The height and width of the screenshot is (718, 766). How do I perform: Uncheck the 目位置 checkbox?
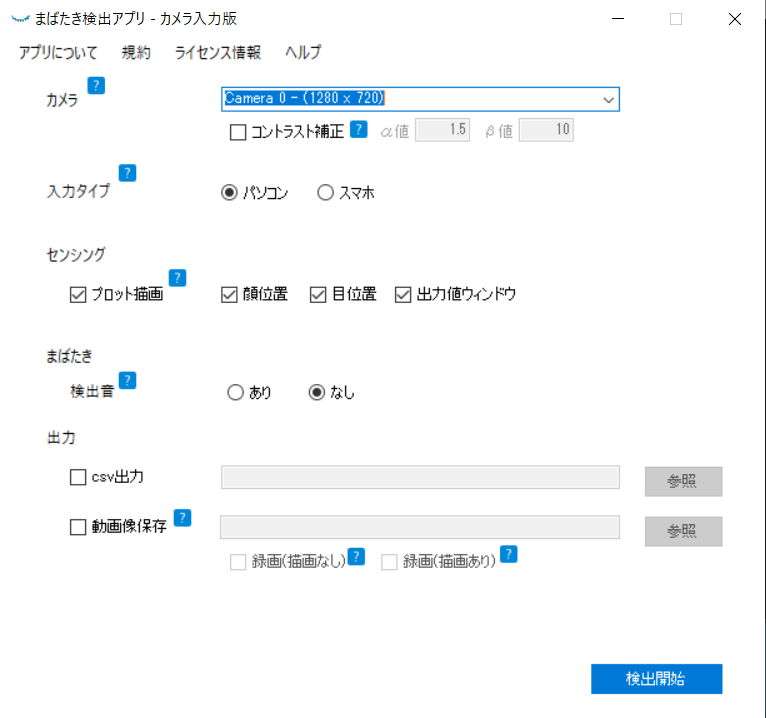click(x=318, y=295)
